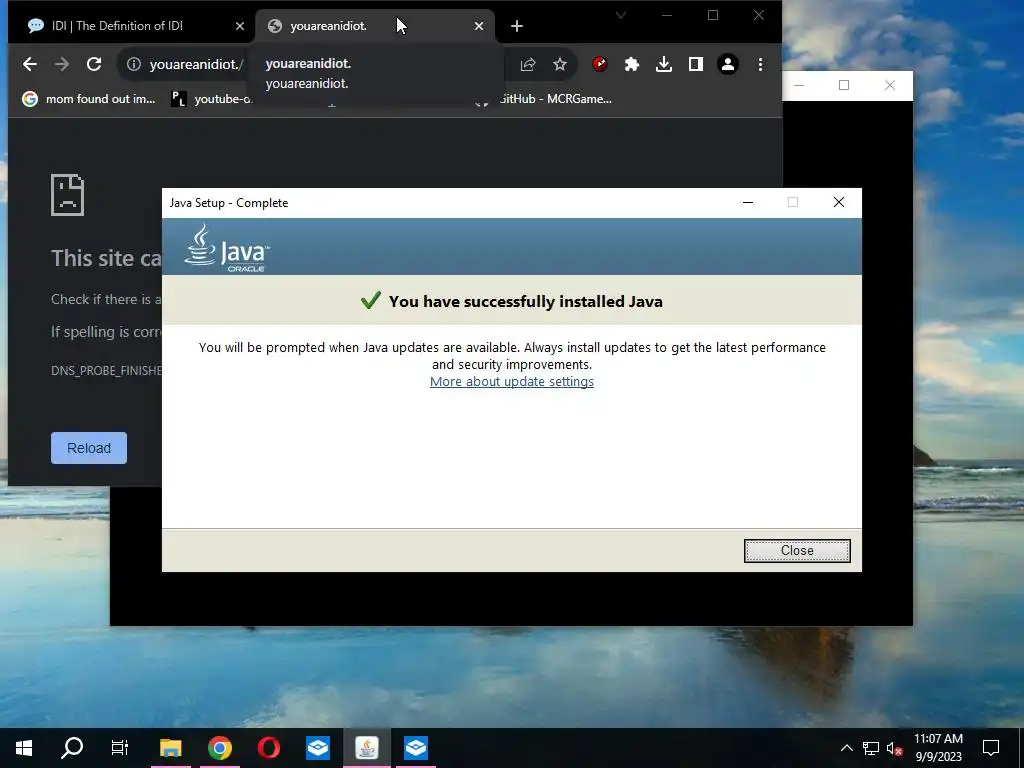This screenshot has height=768, width=1024.
Task: Close Java Setup with title bar X
Action: coord(839,202)
